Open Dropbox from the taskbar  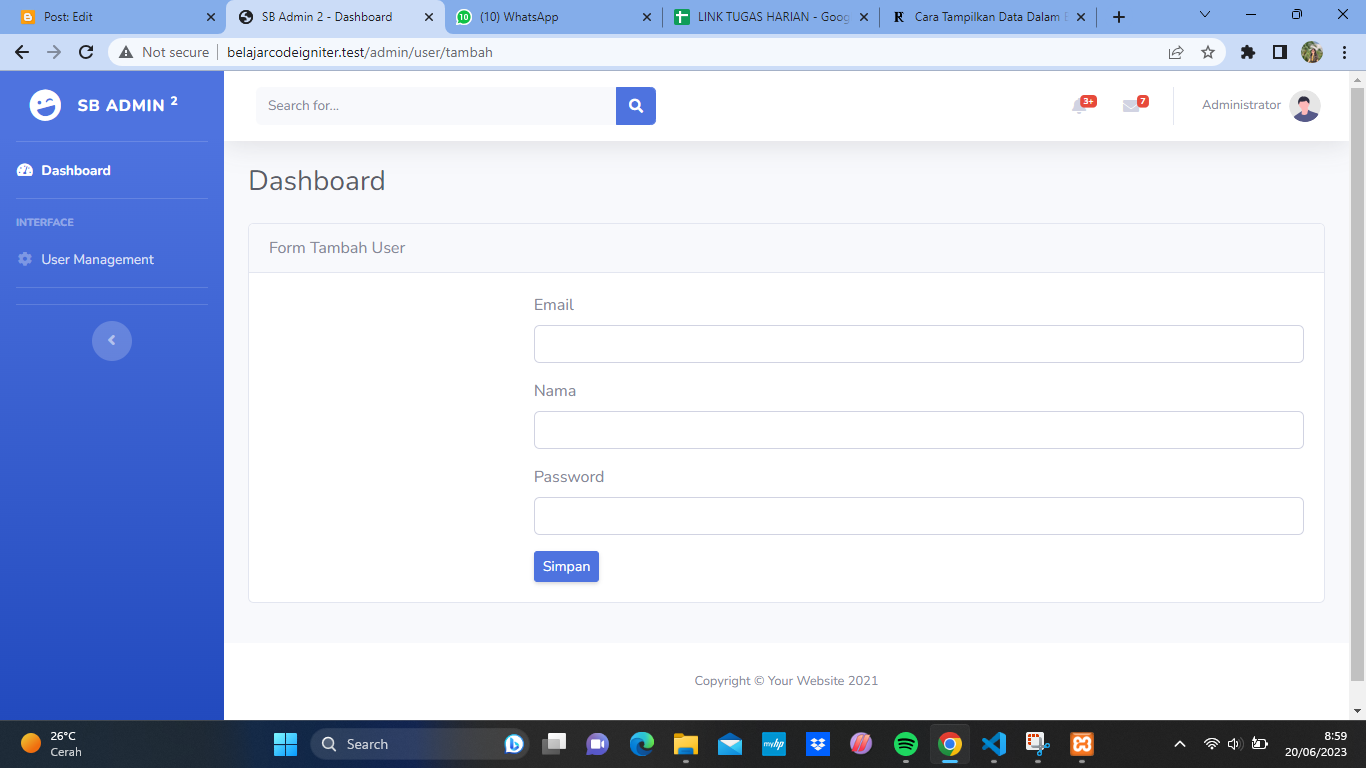(818, 744)
